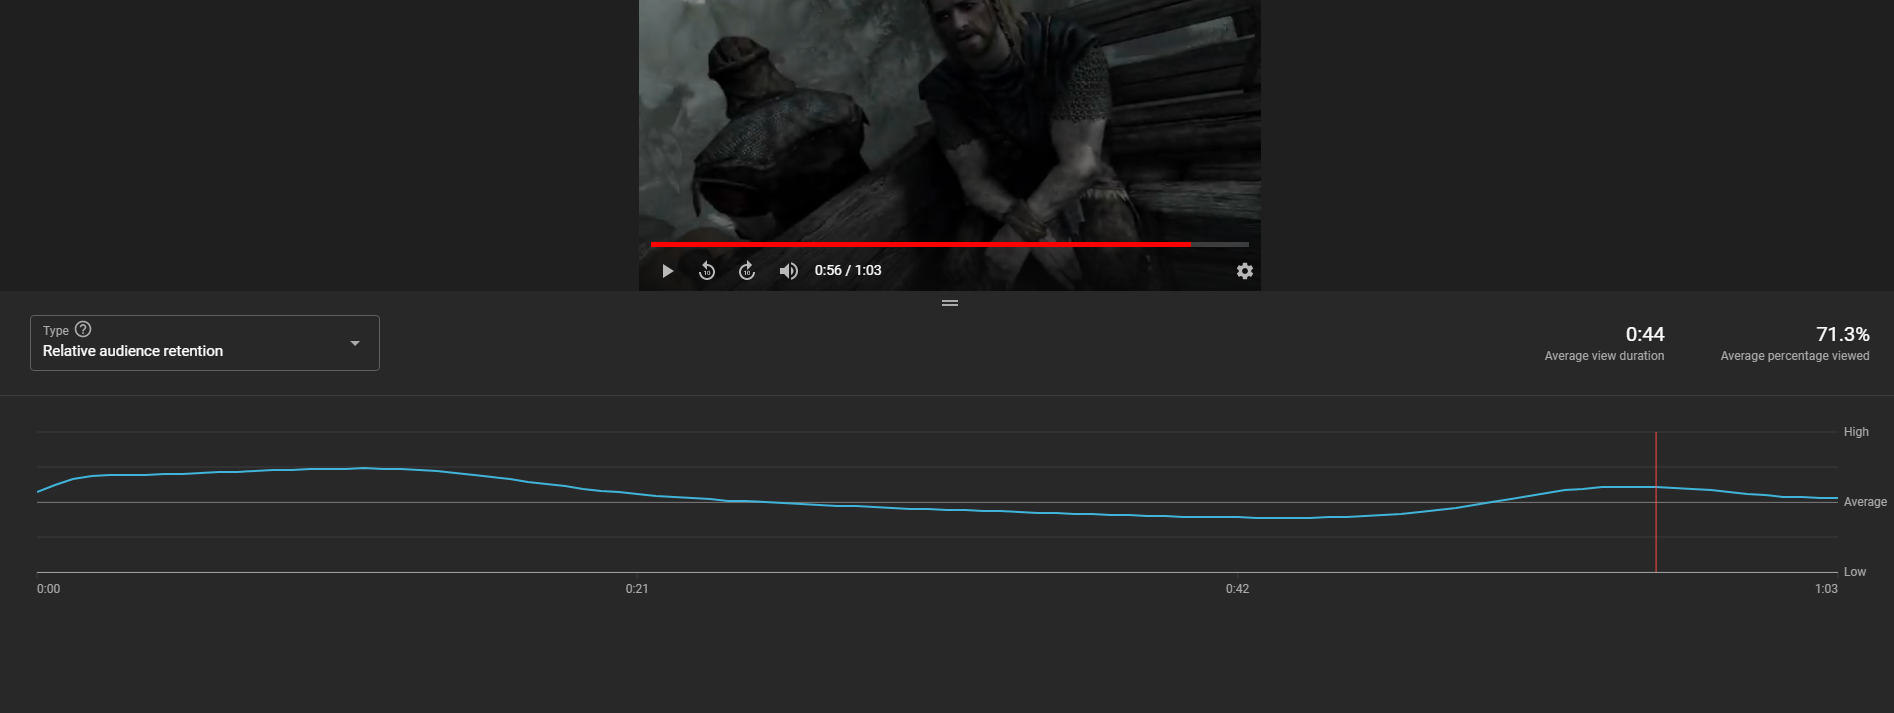The height and width of the screenshot is (713, 1894).
Task: Play the video preview
Action: (667, 271)
